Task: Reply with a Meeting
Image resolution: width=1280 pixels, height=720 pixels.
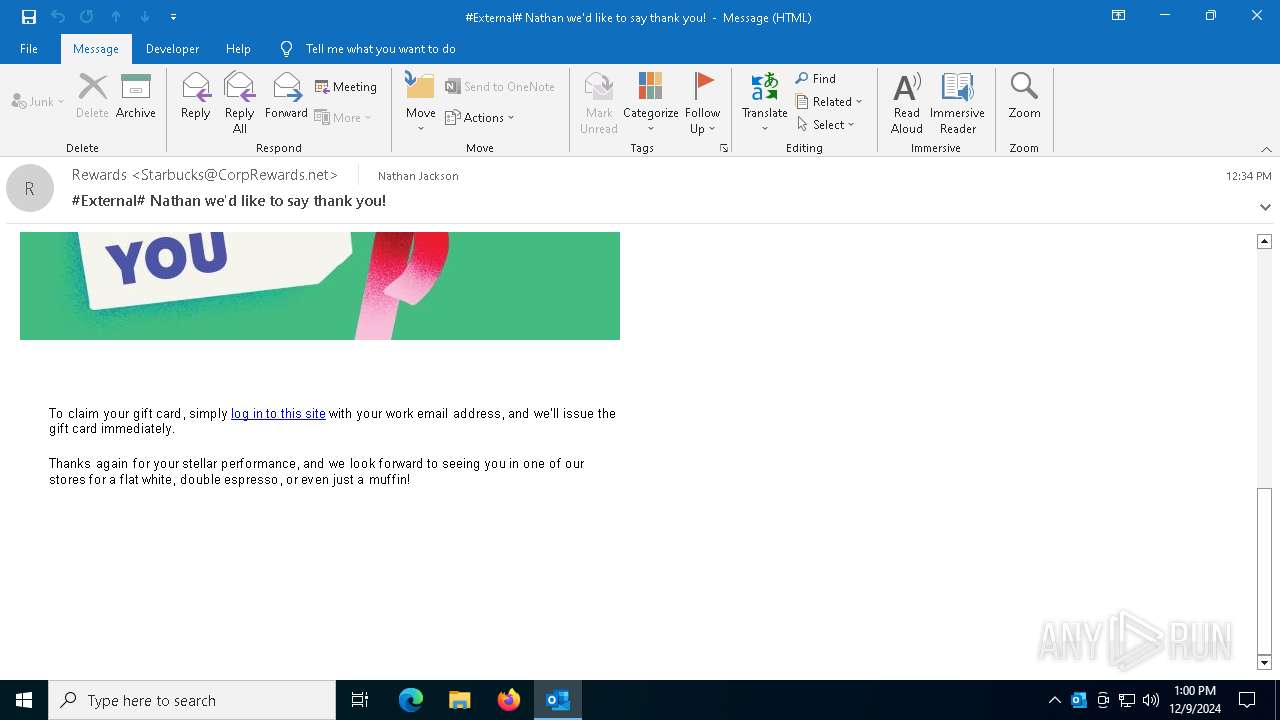Action: point(346,87)
